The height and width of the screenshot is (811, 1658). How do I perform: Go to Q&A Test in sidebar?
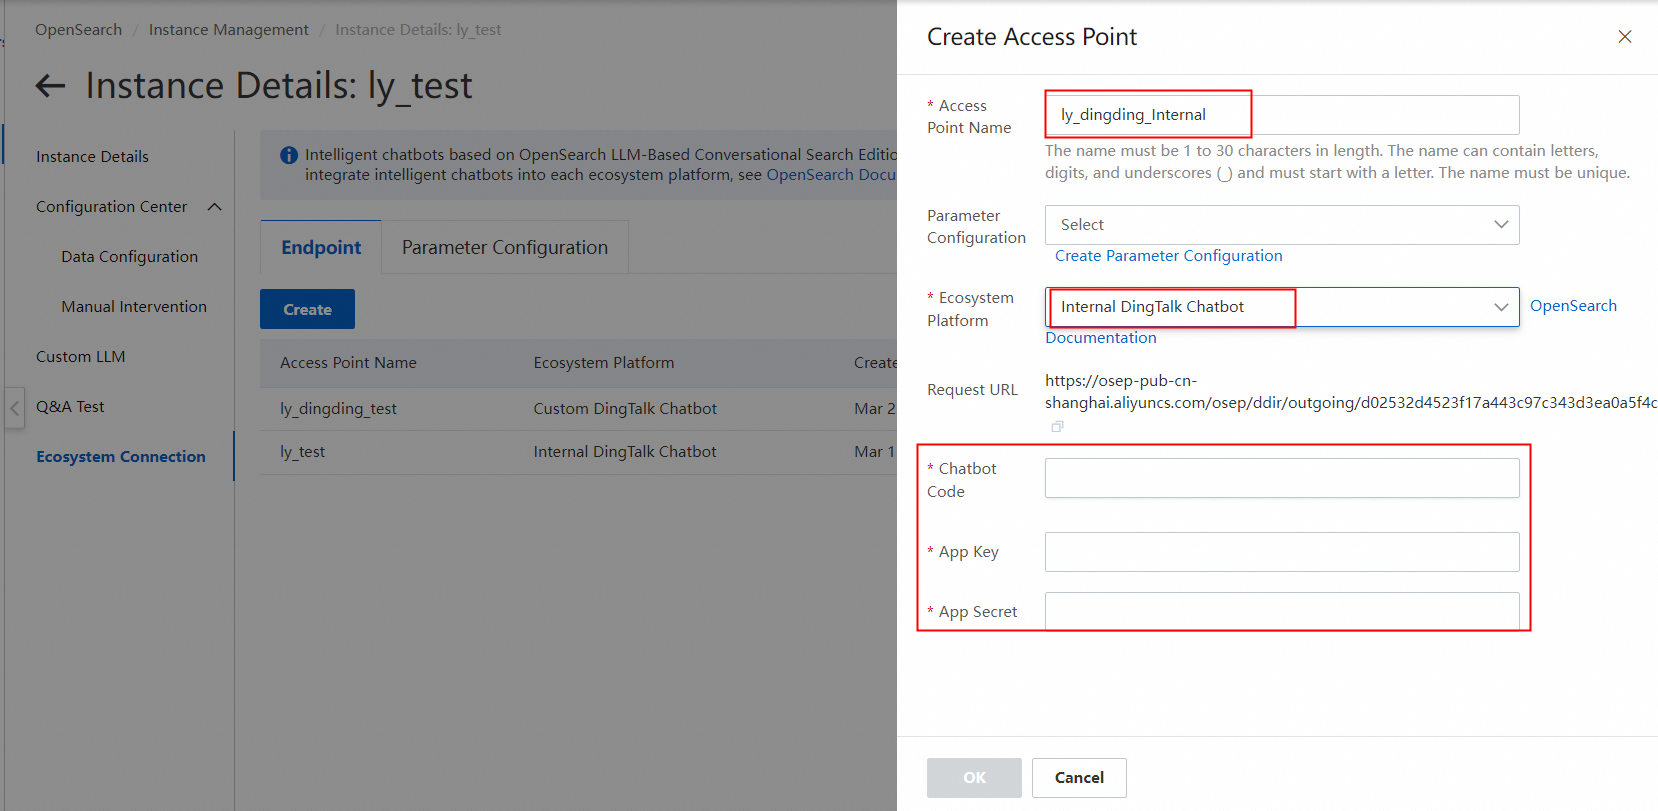[x=70, y=407]
